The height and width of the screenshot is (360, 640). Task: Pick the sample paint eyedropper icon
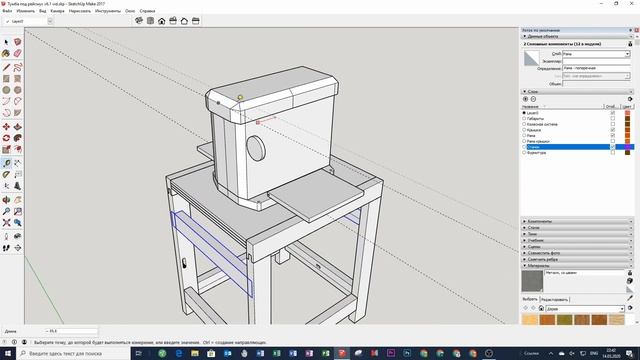(630, 298)
